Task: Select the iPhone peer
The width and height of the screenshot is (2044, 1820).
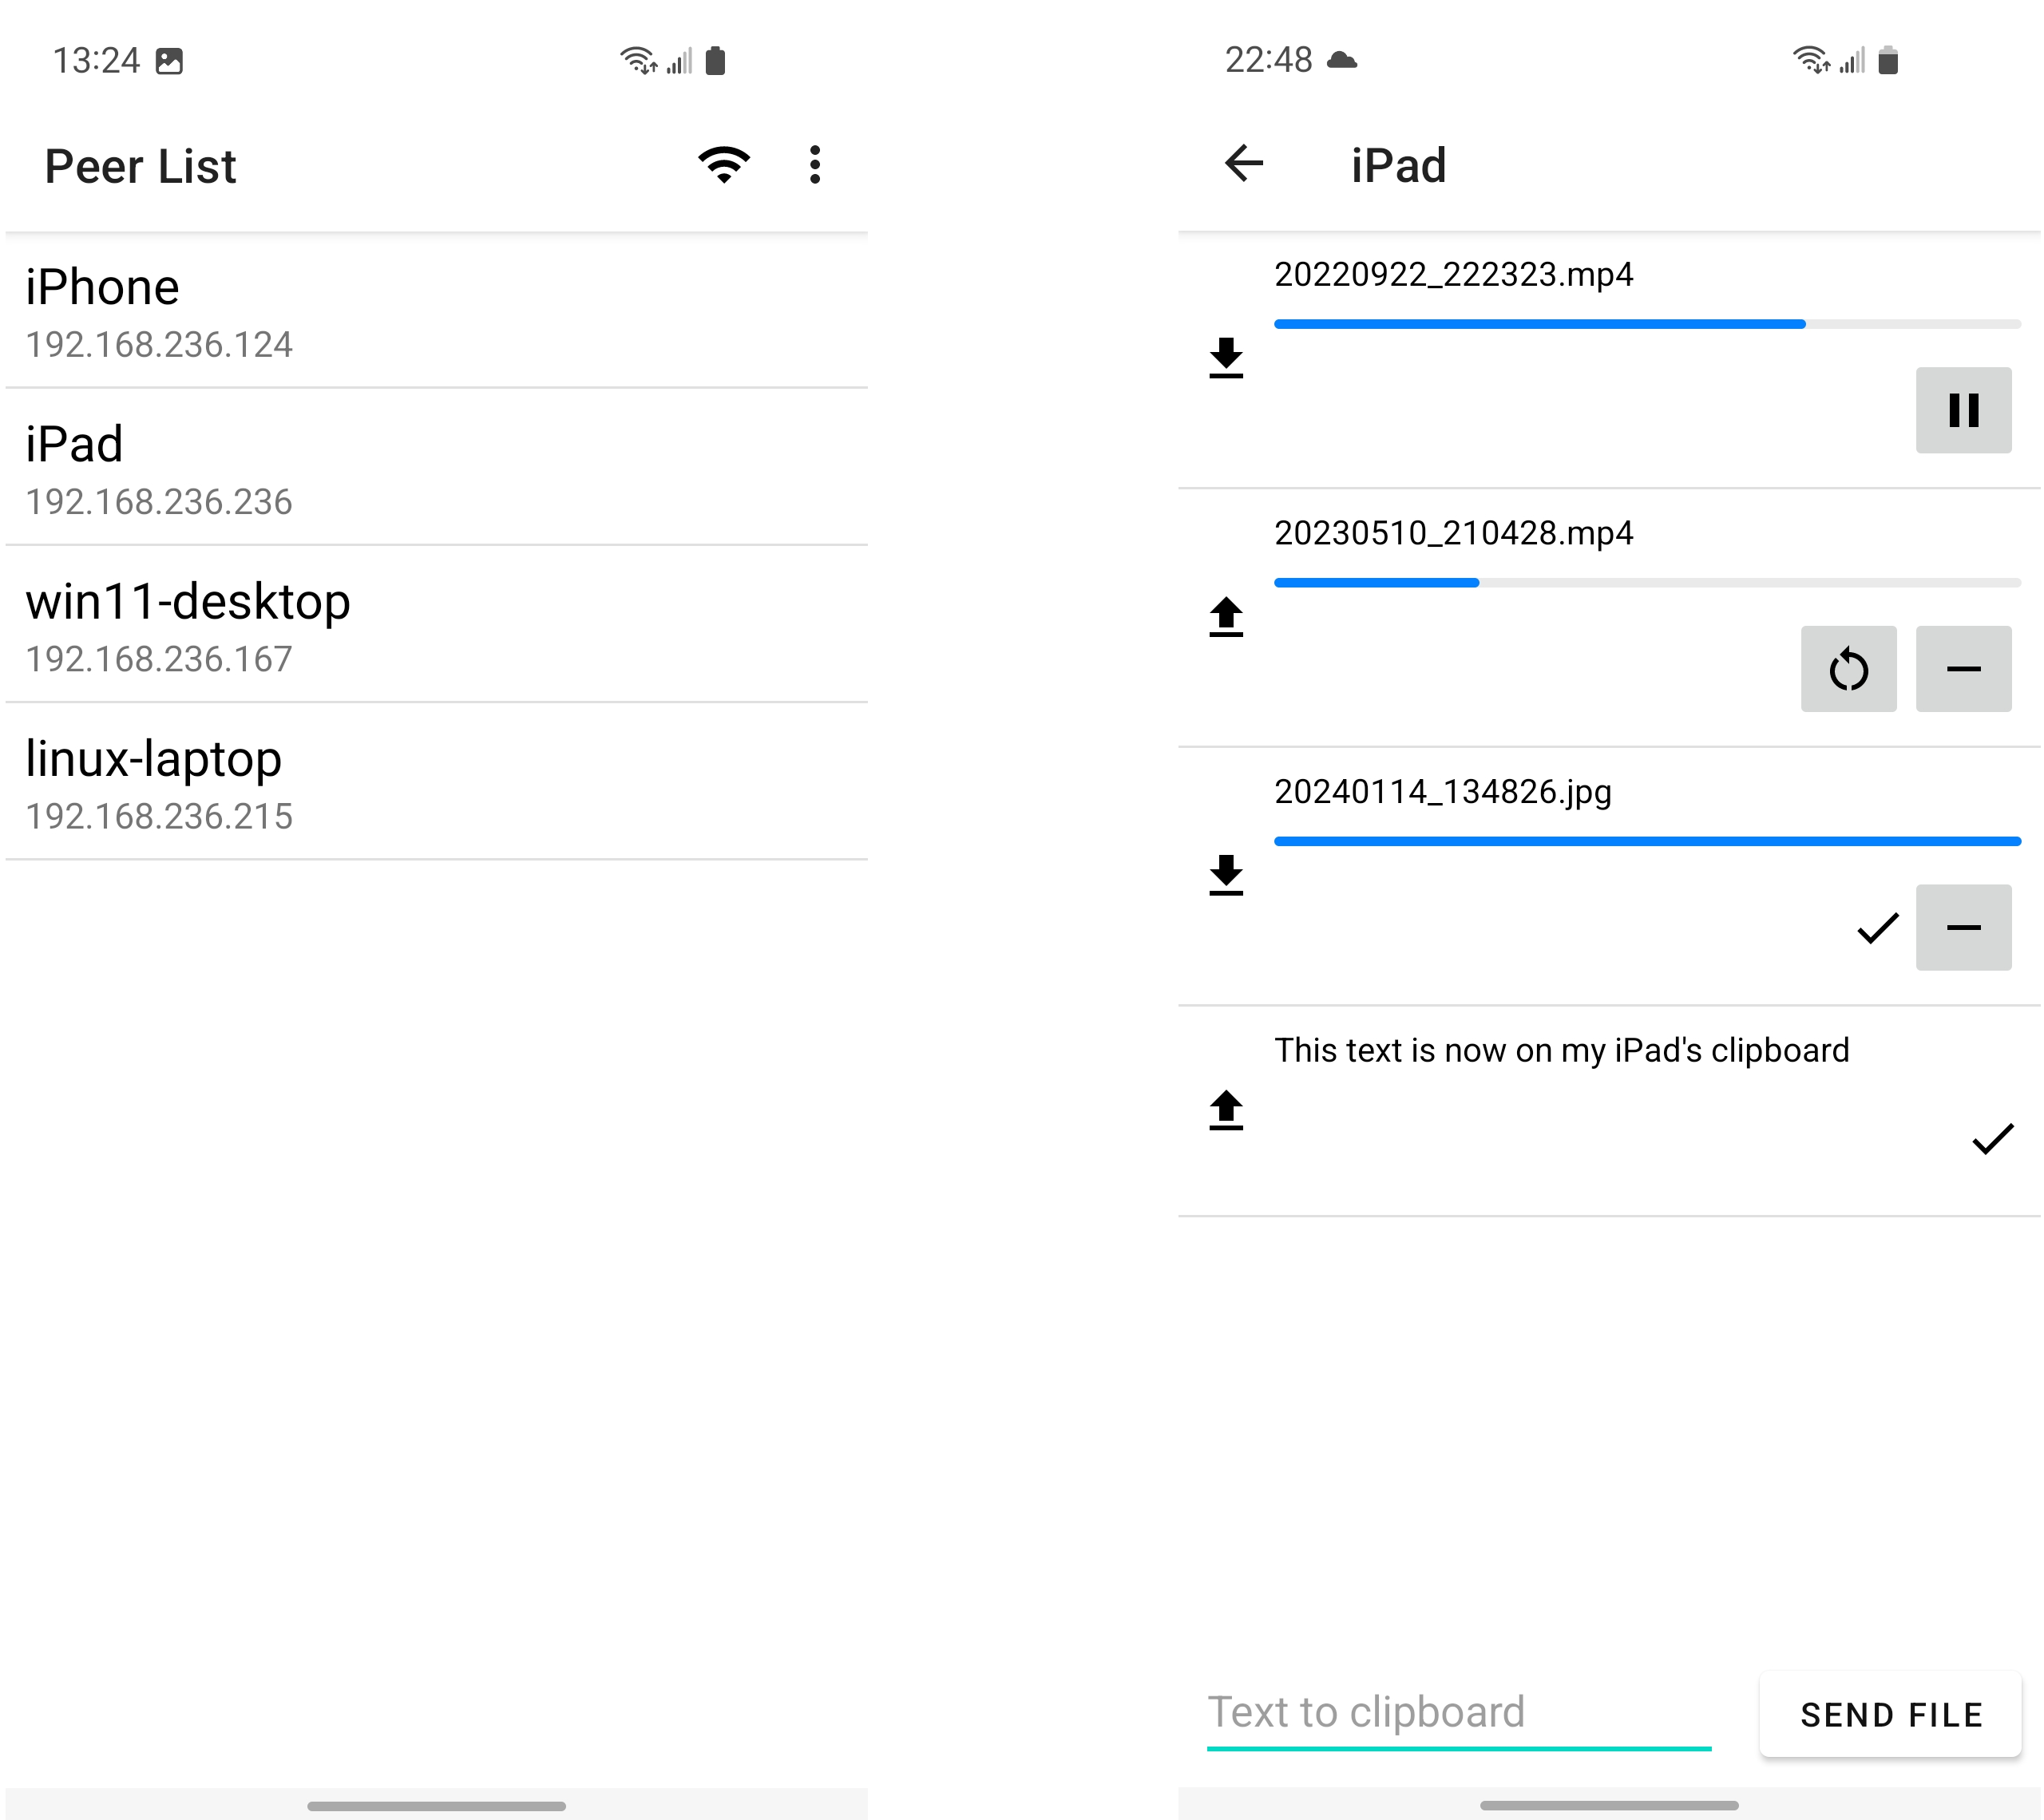Action: [x=436, y=311]
